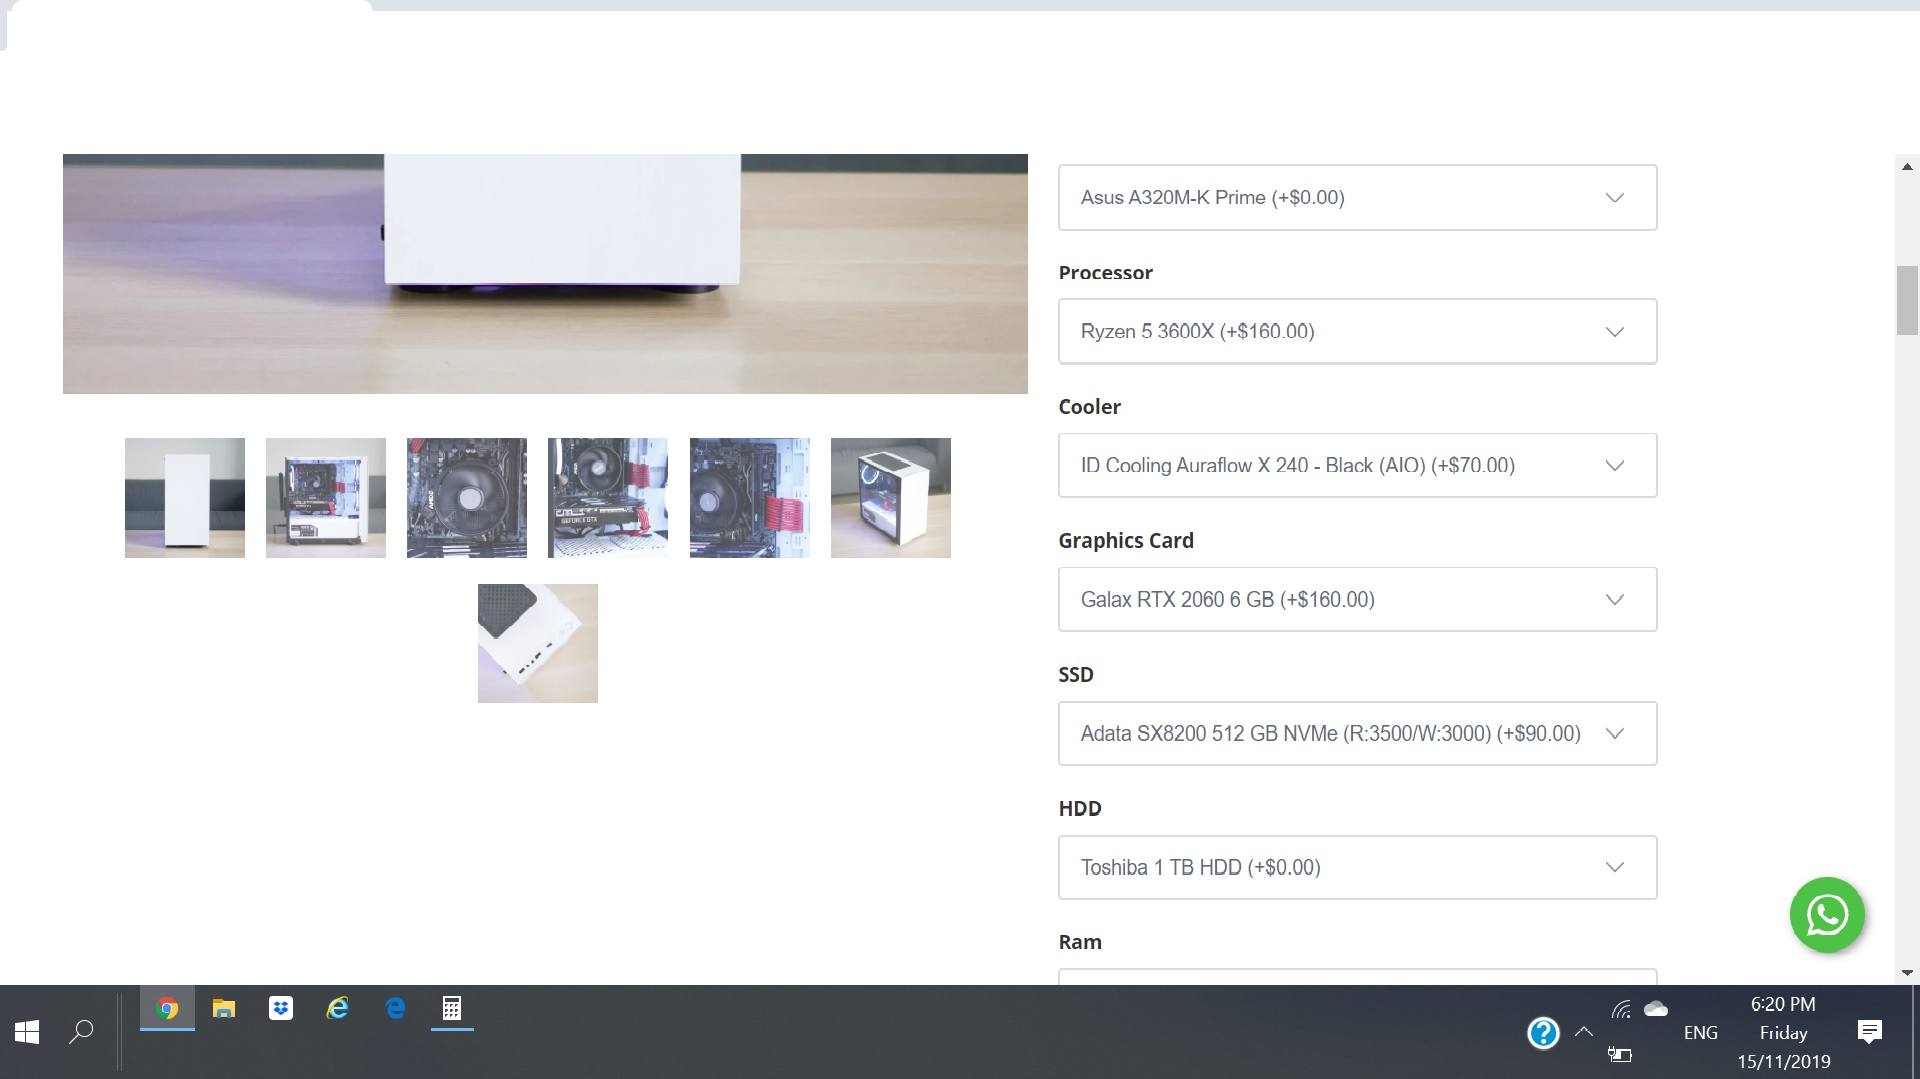Select the angled glass-panel case thumbnail
Screen dimensions: 1920x1079
(x=891, y=498)
